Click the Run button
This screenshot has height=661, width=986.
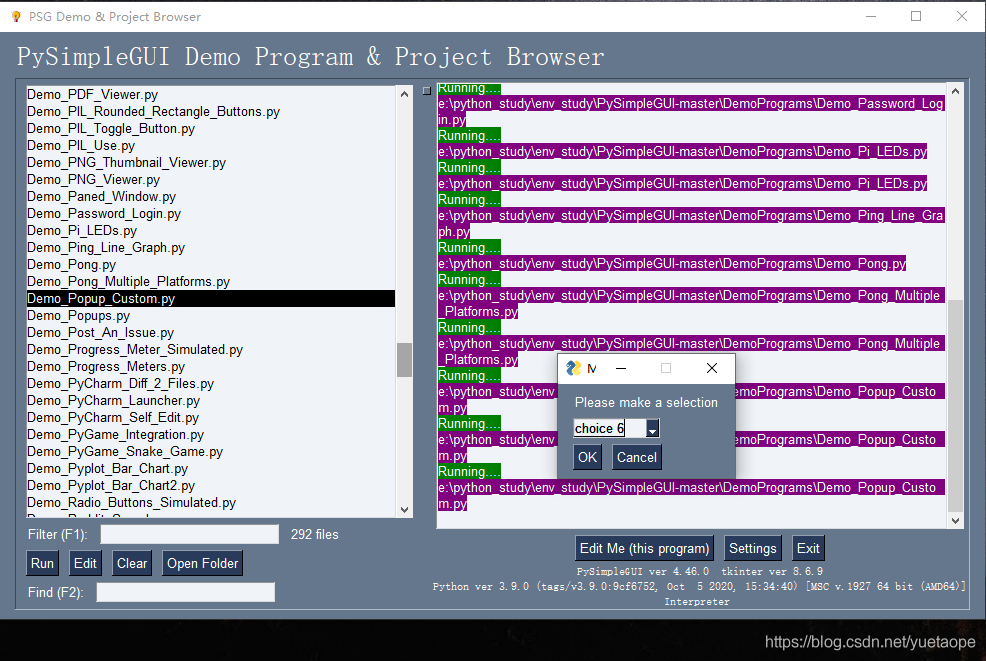42,563
